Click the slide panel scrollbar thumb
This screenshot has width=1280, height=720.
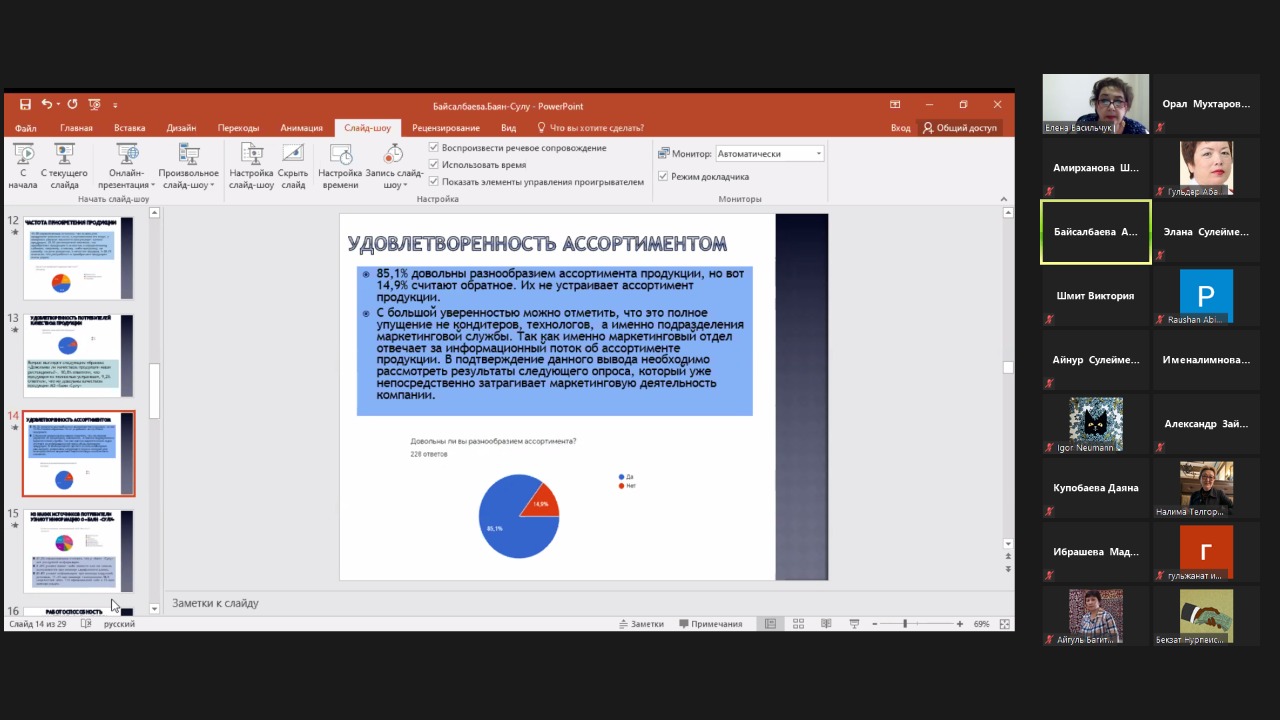155,391
